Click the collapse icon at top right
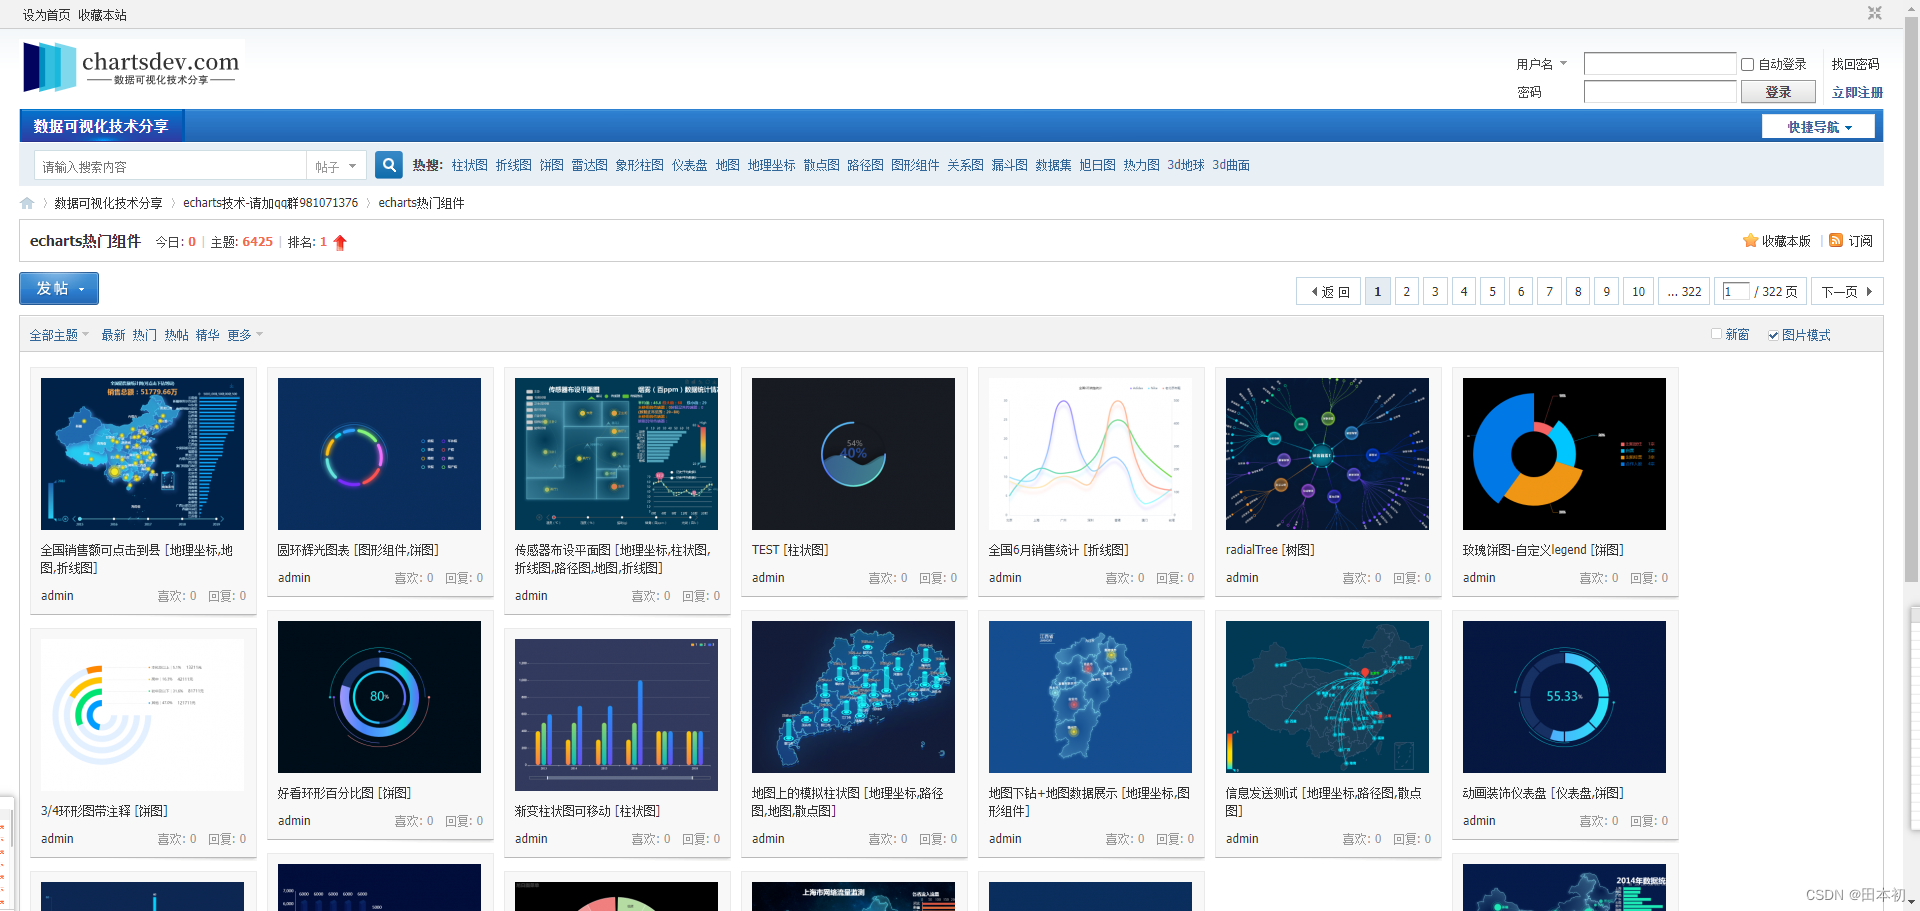This screenshot has height=911, width=1920. [1875, 13]
